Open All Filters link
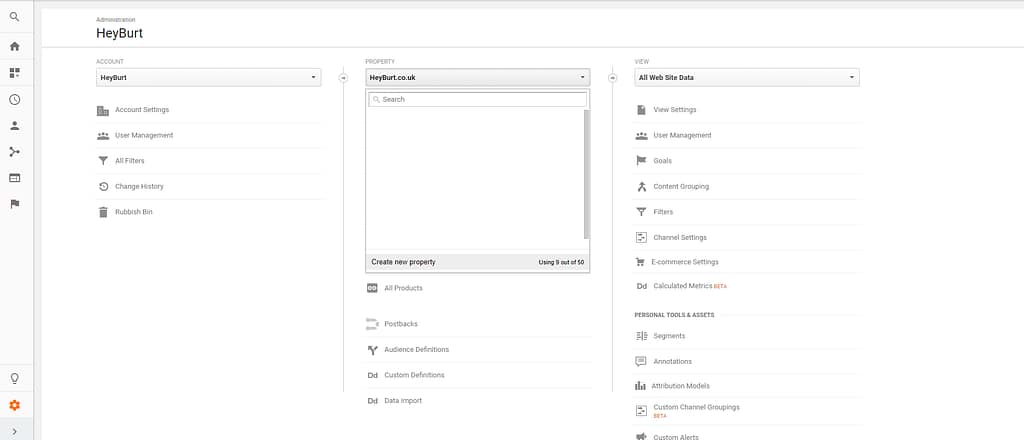 click(130, 161)
